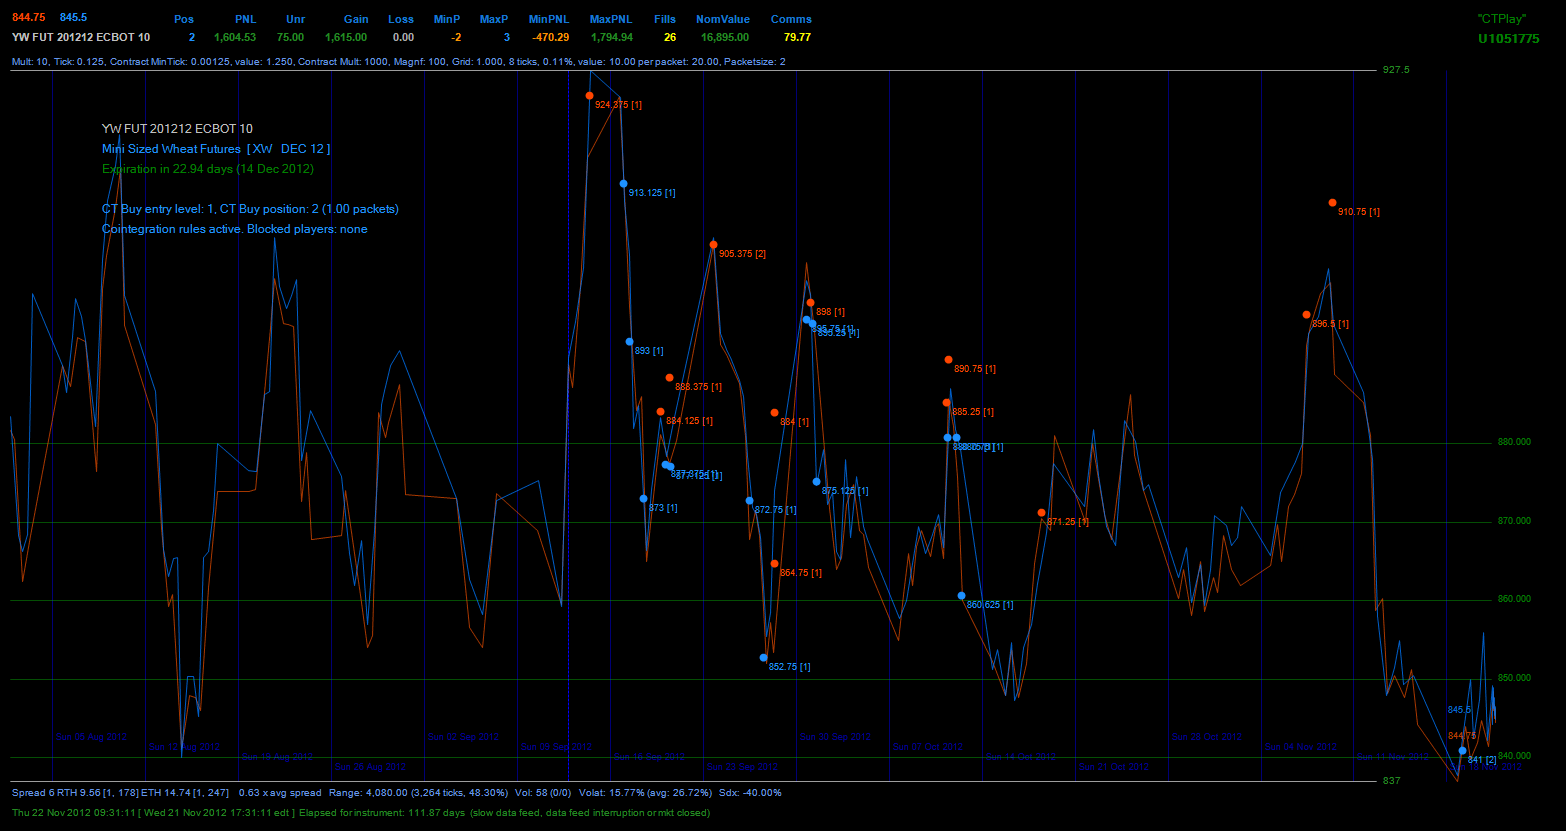Image resolution: width=1566 pixels, height=831 pixels.
Task: Click the 872.75 [1] buy marker
Action: 749,501
